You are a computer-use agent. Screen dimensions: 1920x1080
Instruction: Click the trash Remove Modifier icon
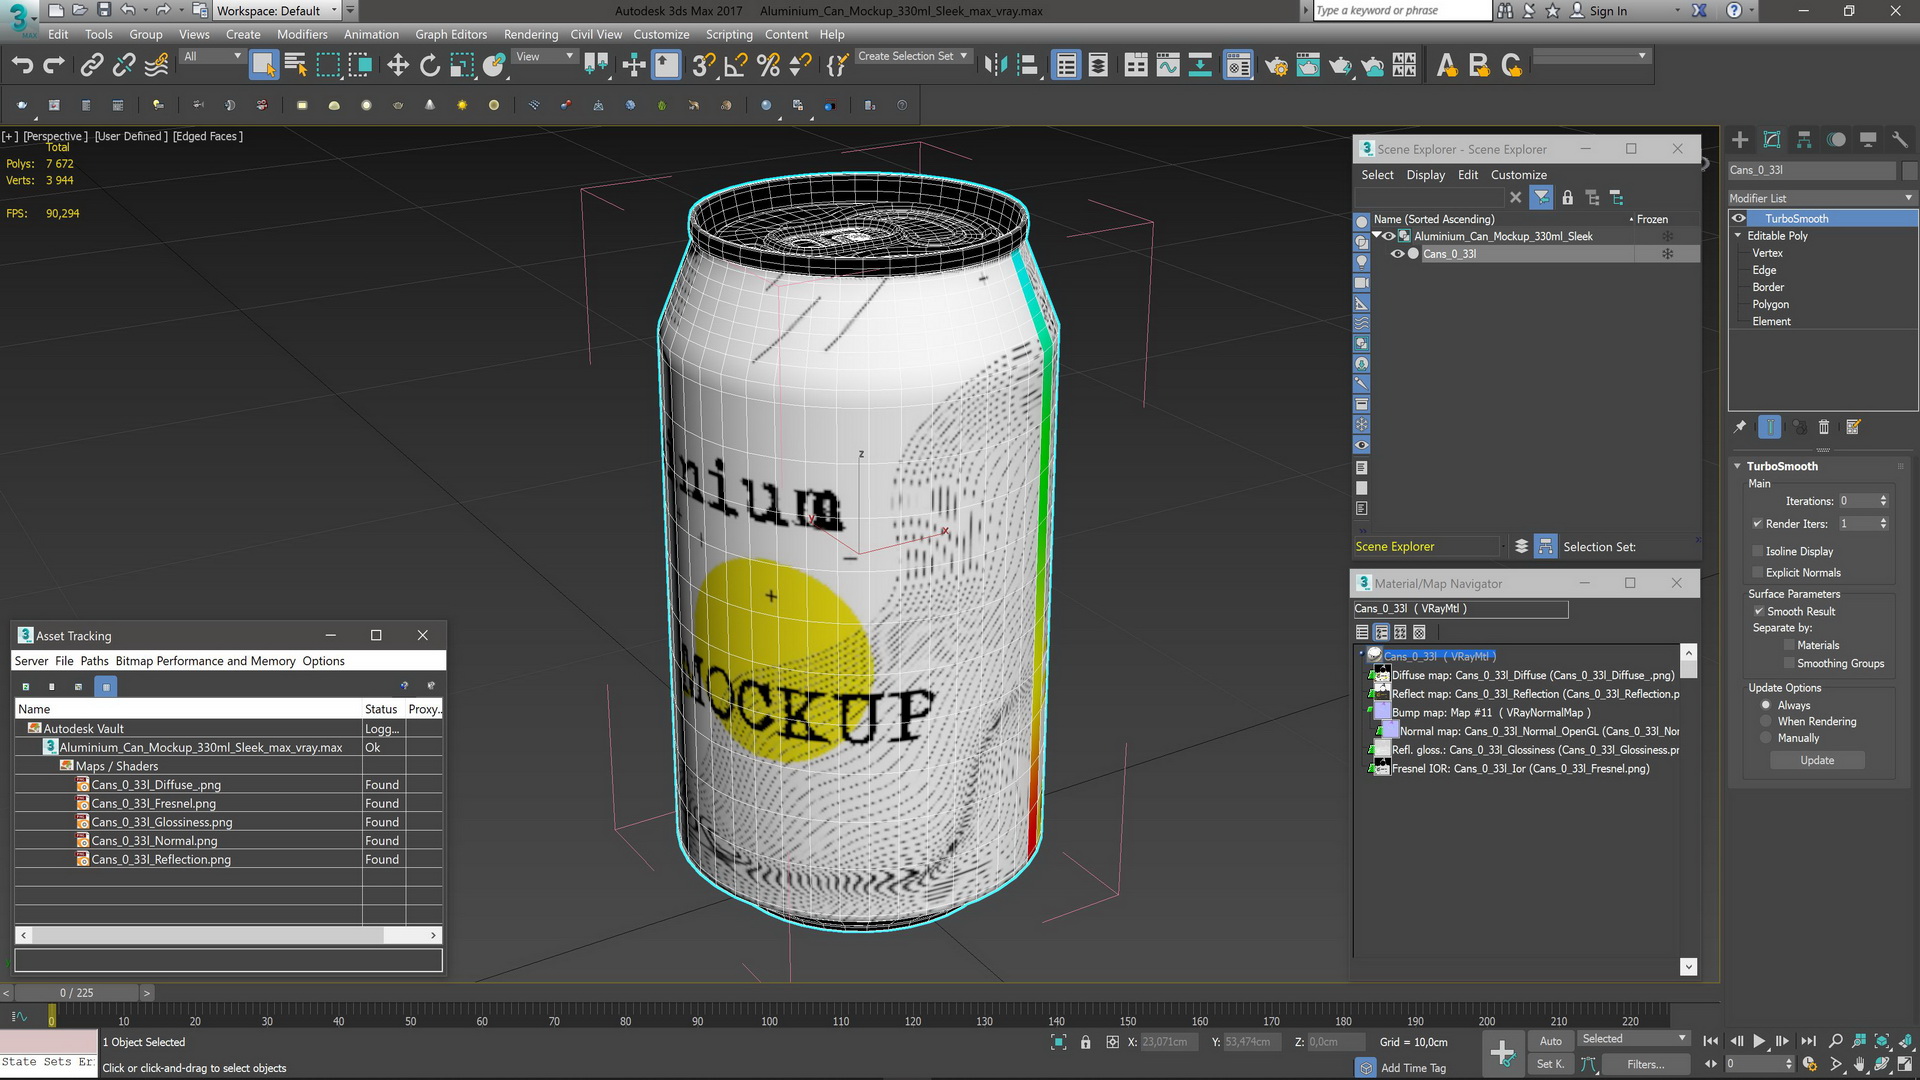pyautogui.click(x=1823, y=427)
